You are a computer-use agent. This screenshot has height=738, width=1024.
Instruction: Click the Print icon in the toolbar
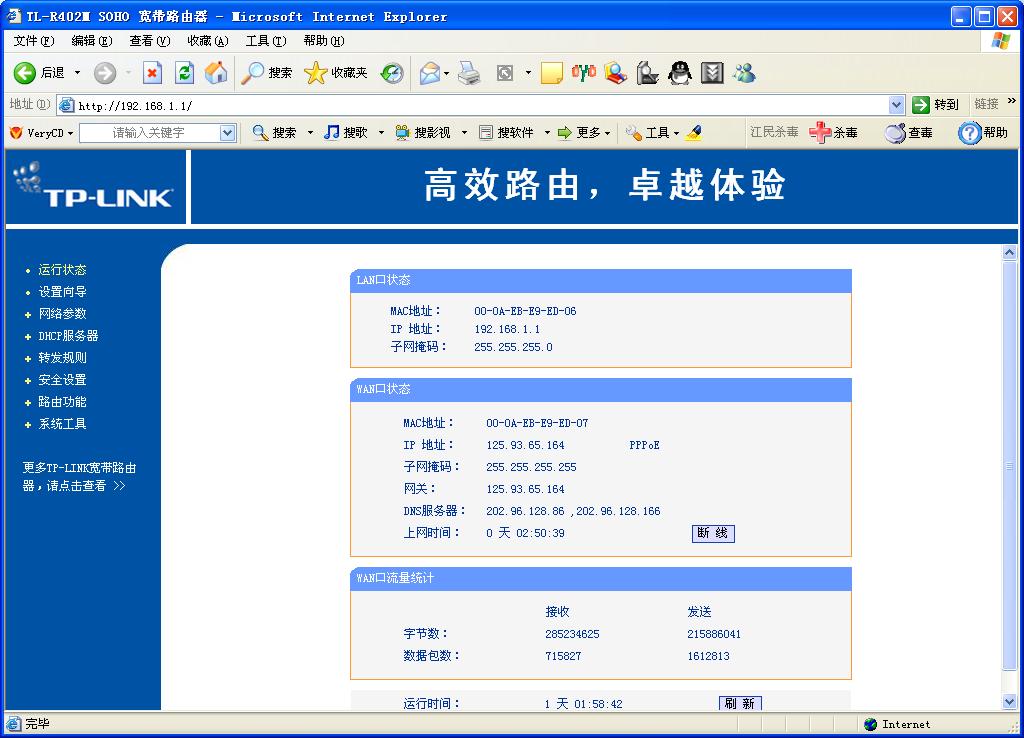(x=470, y=73)
